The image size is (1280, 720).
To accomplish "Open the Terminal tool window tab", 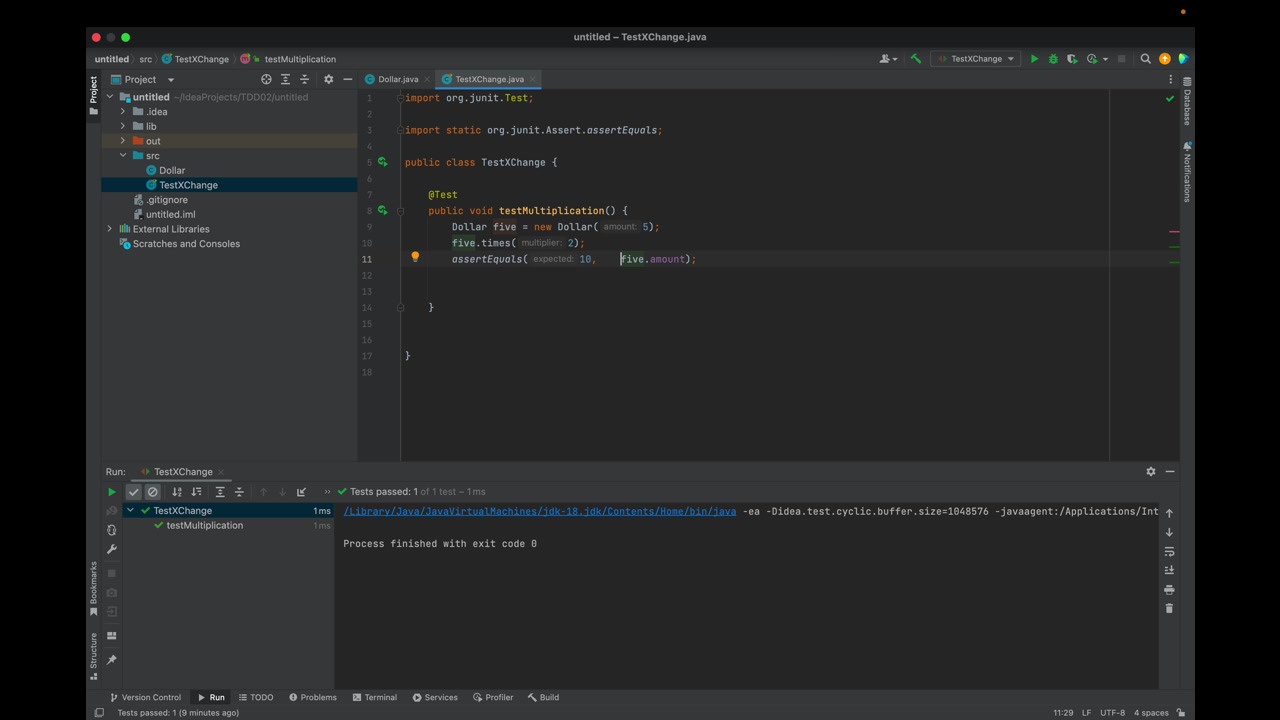I will [x=375, y=697].
